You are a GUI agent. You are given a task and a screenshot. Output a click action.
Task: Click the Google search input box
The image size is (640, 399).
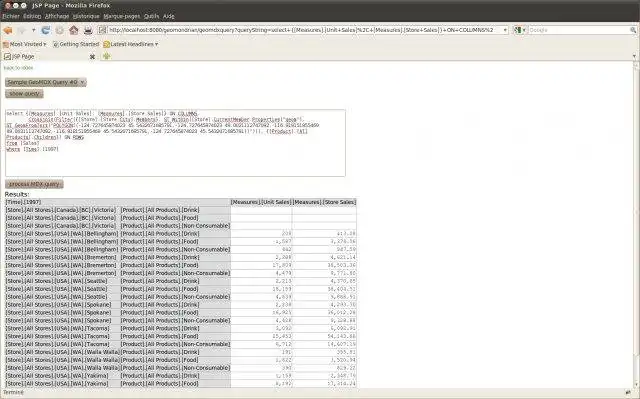[x=579, y=30]
